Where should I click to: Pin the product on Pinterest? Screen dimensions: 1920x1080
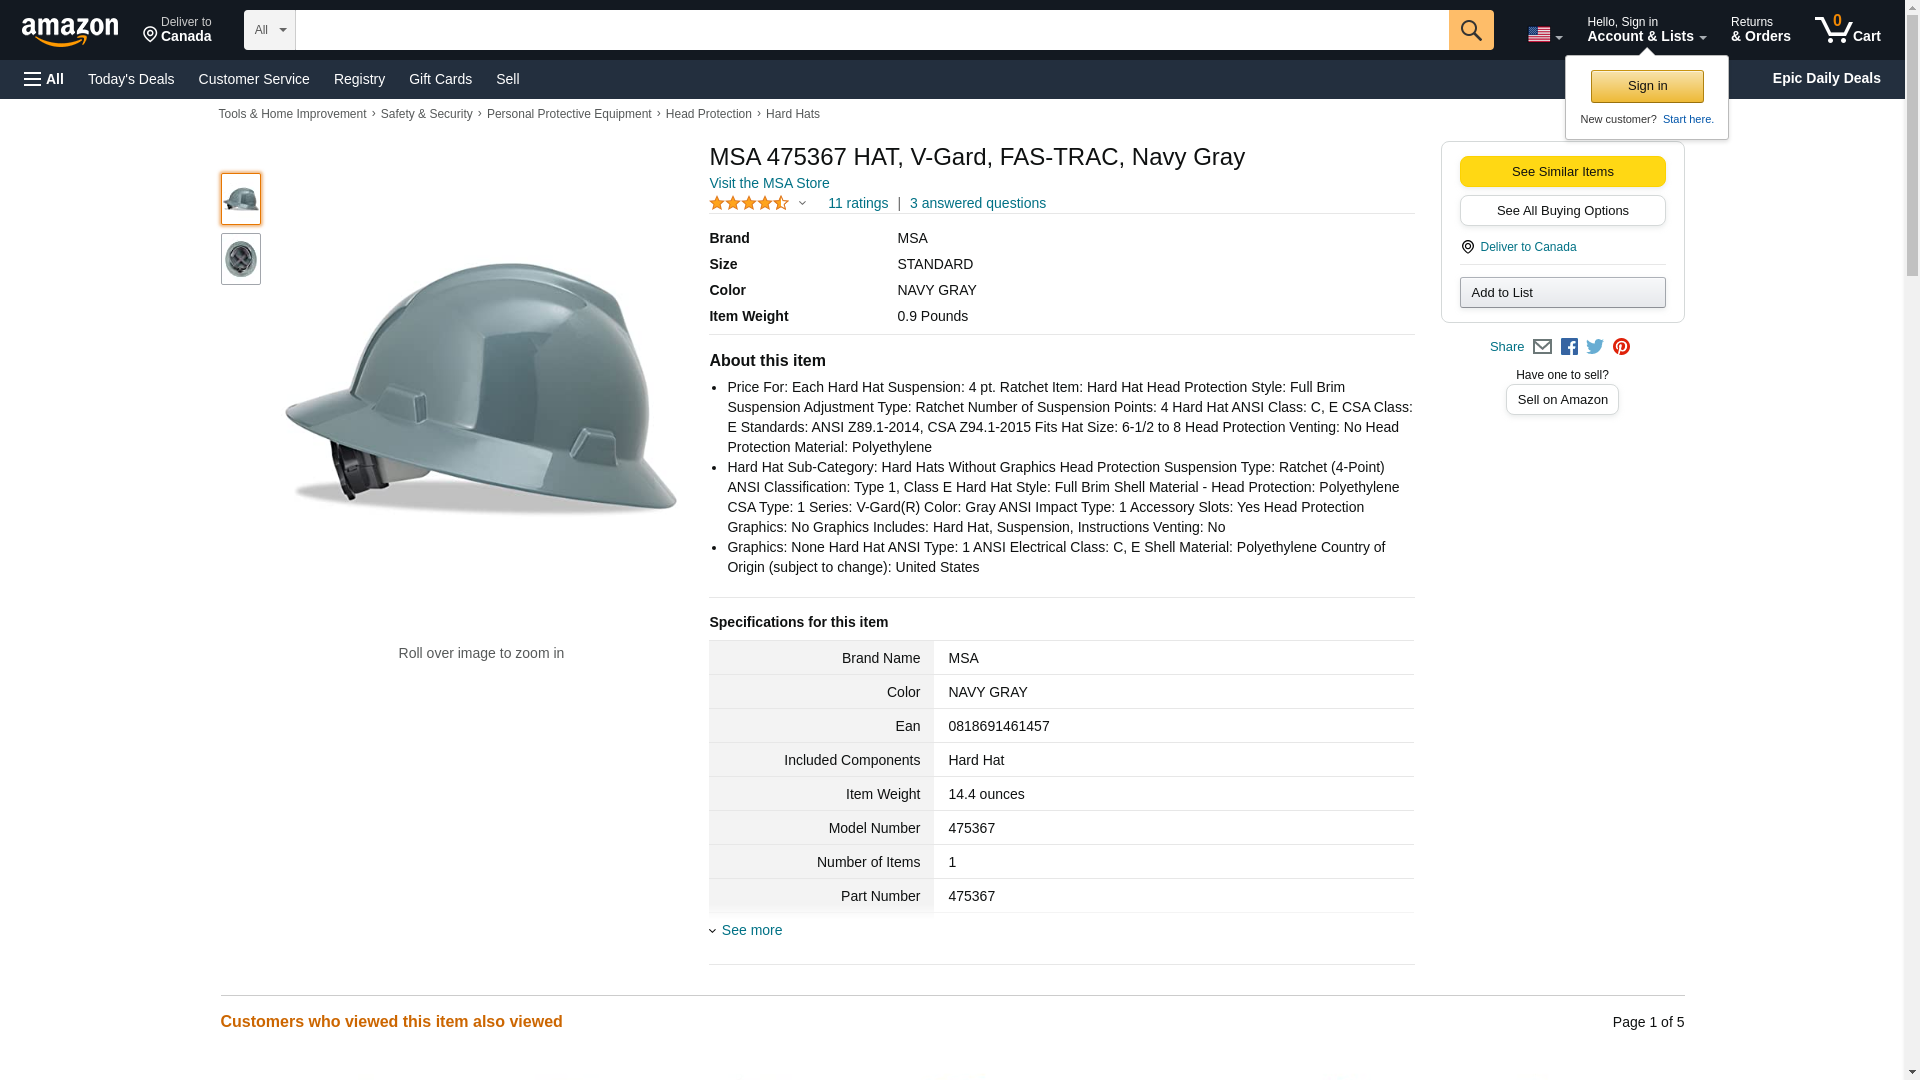pos(1621,347)
